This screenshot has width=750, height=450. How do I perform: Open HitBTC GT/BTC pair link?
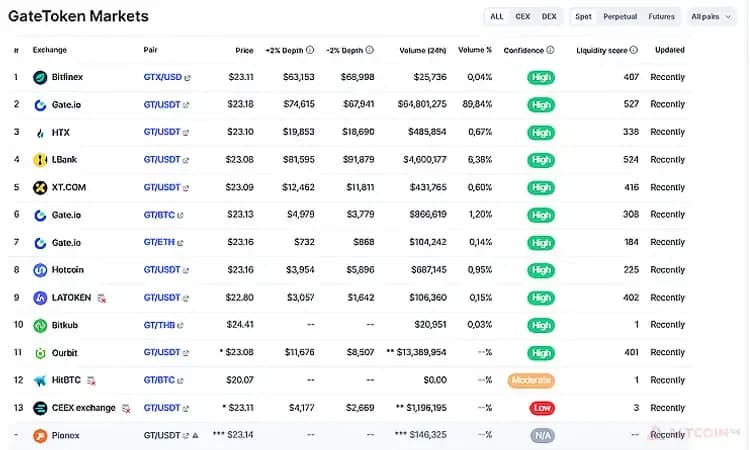(x=159, y=380)
